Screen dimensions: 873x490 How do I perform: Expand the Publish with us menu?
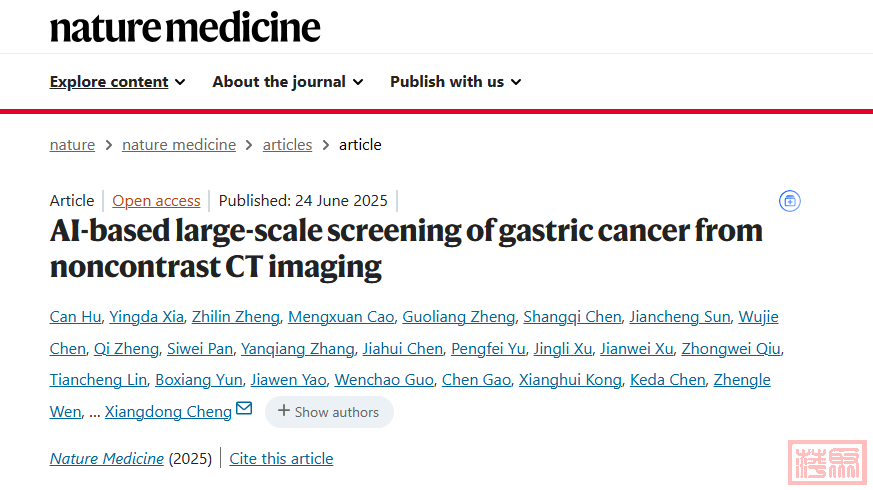455,82
